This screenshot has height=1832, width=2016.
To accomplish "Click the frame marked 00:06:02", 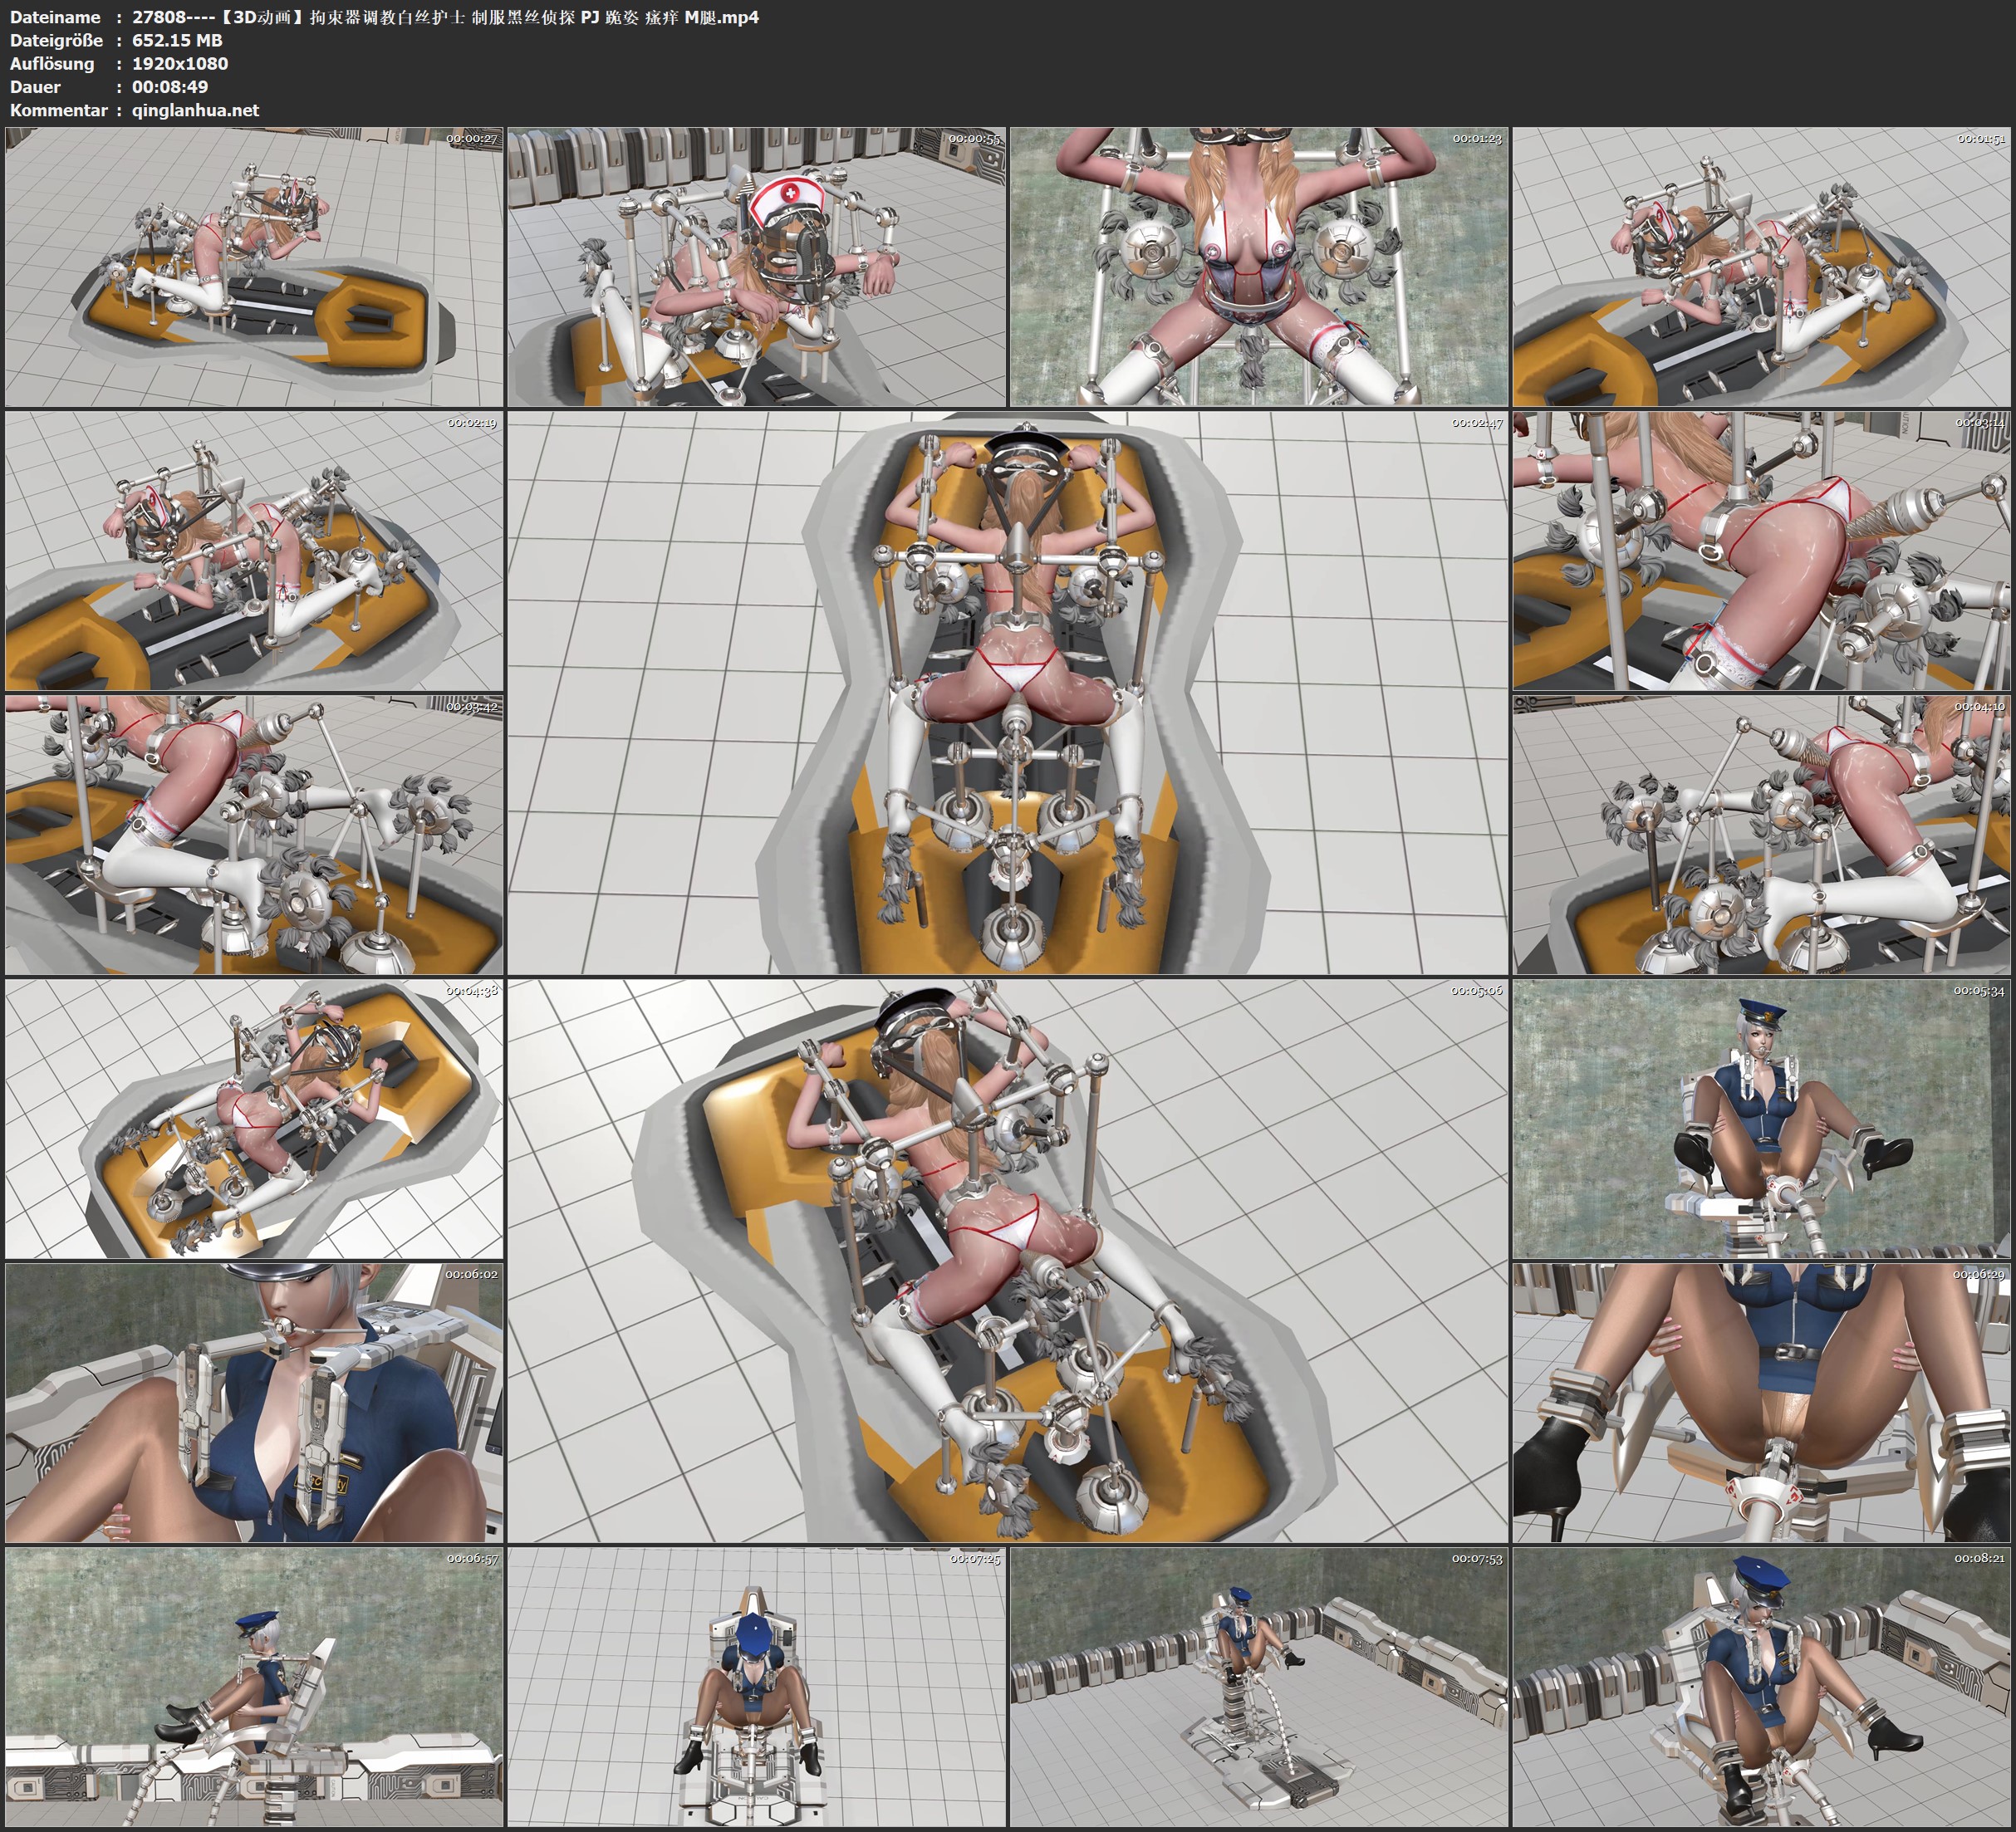I will pos(254,1403).
